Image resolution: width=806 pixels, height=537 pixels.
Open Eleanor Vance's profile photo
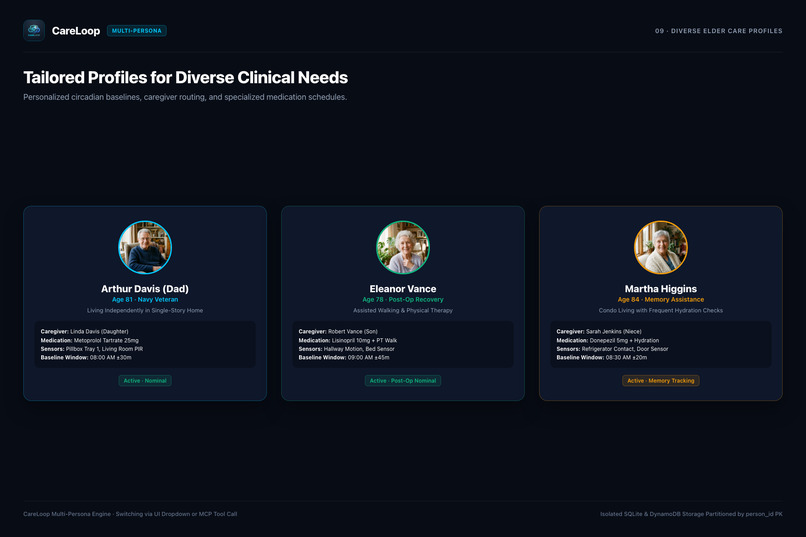[x=403, y=247]
